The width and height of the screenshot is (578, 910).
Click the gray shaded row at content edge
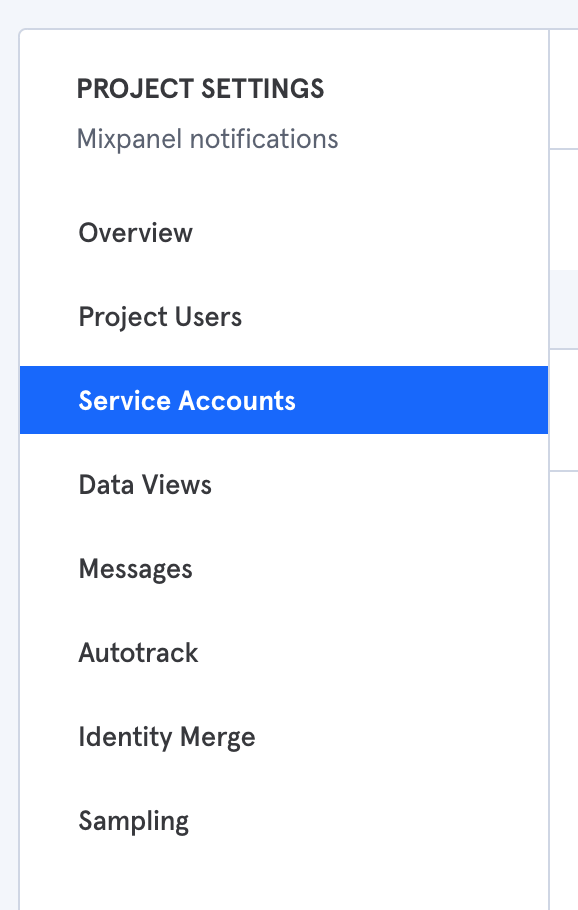click(563, 309)
